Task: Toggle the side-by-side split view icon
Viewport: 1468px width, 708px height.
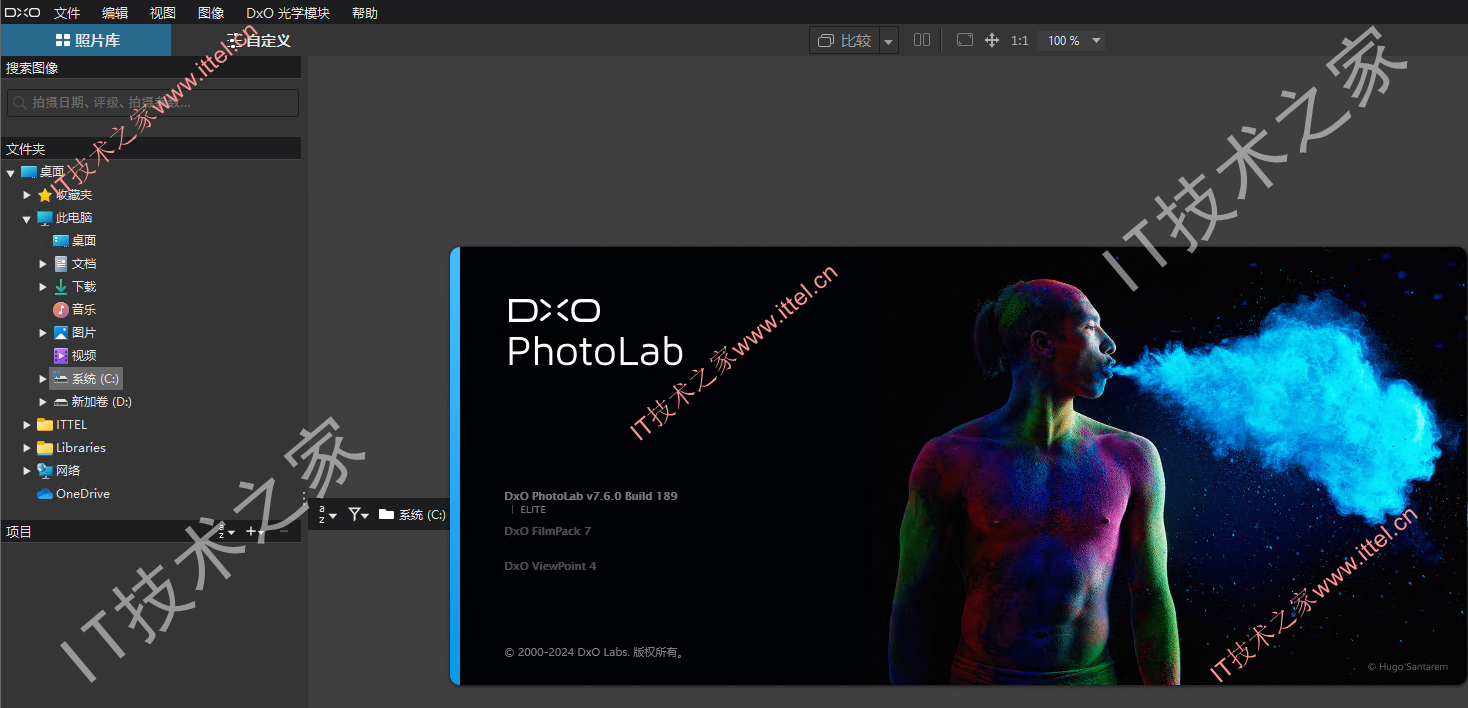Action: 922,40
